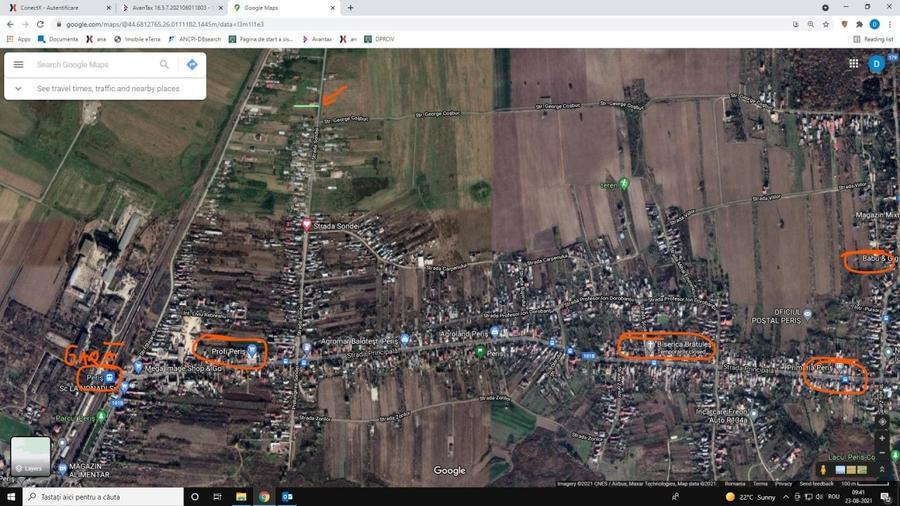Open Outlook from the taskbar
The height and width of the screenshot is (506, 900).
(287, 497)
